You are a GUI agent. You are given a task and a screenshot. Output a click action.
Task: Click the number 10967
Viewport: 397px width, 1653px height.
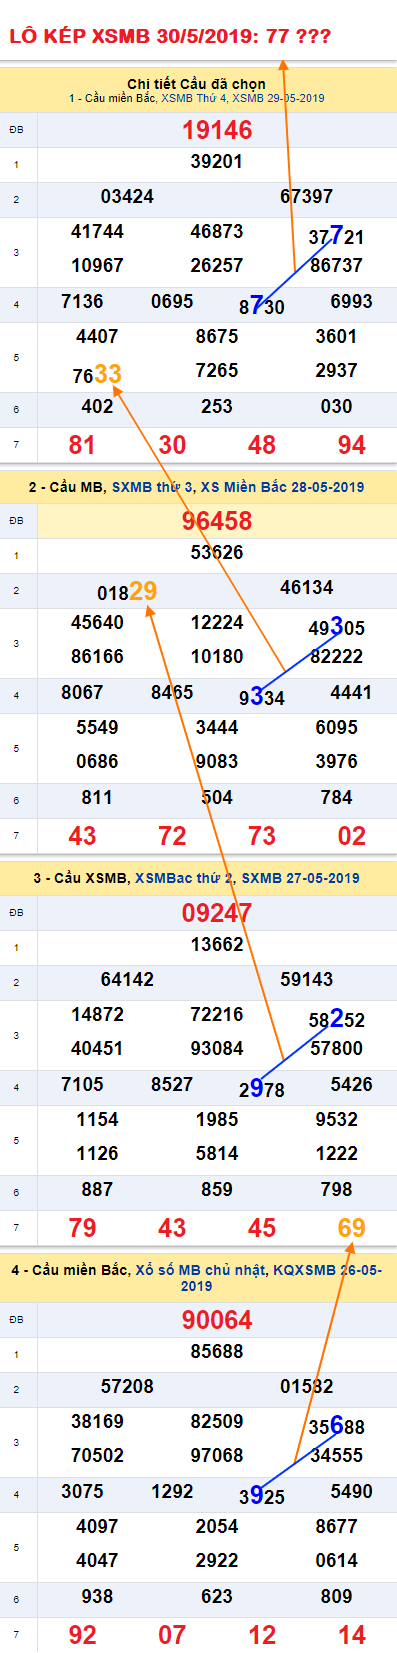(97, 265)
